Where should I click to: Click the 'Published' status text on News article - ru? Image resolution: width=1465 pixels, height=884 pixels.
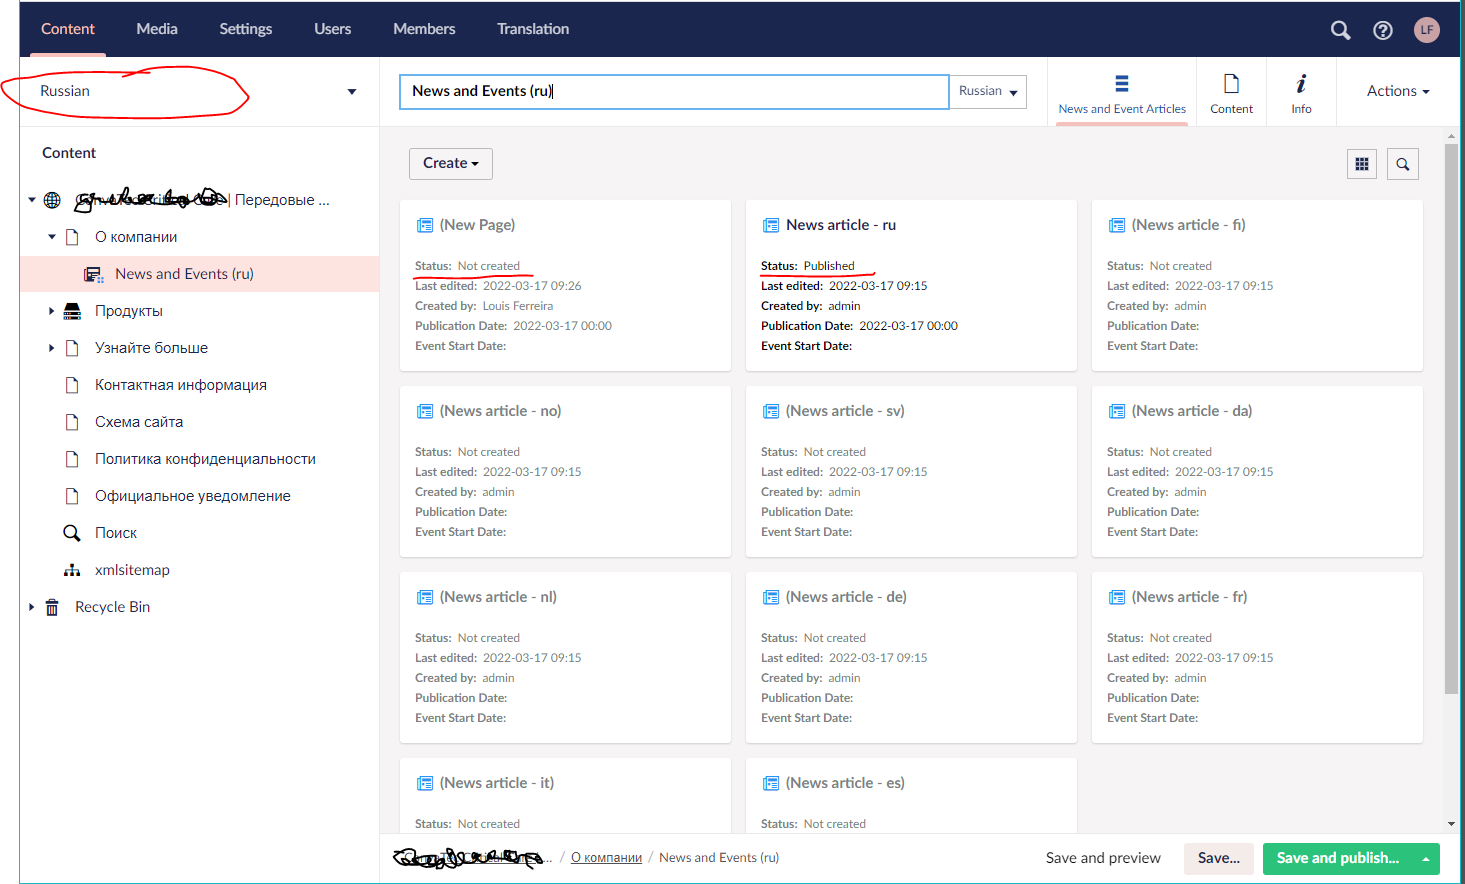click(x=829, y=266)
